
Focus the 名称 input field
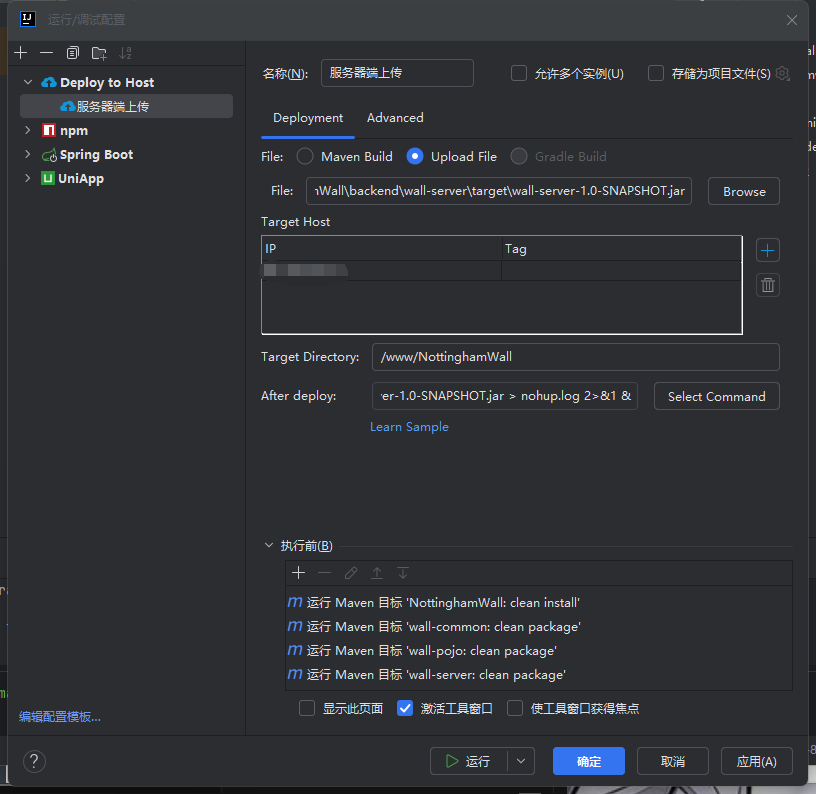click(x=397, y=73)
